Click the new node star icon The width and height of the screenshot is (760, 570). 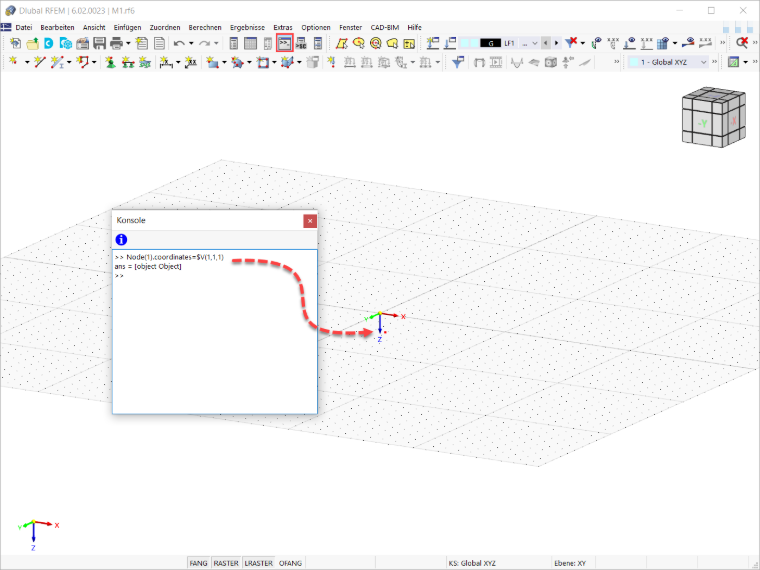click(x=15, y=62)
